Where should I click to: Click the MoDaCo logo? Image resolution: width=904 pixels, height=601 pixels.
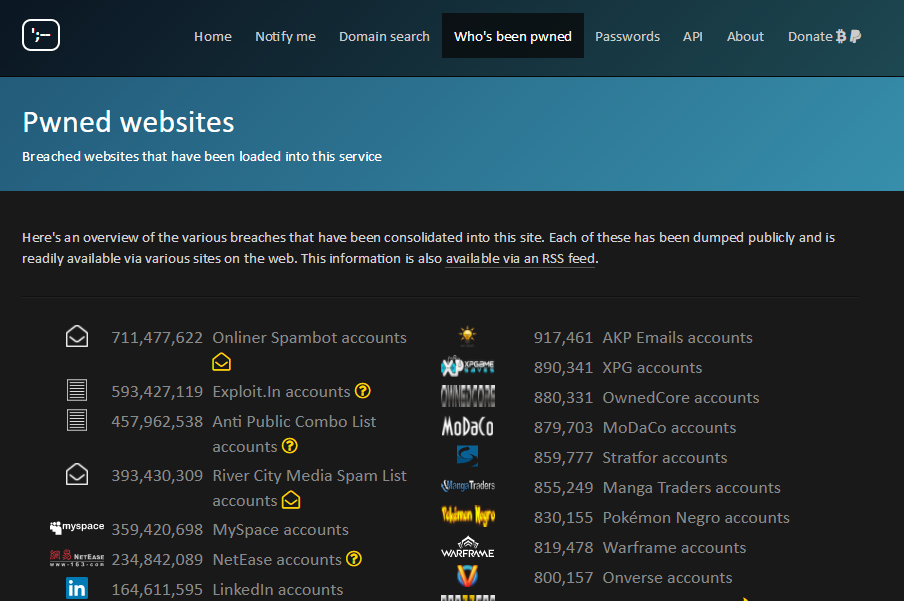pyautogui.click(x=467, y=427)
